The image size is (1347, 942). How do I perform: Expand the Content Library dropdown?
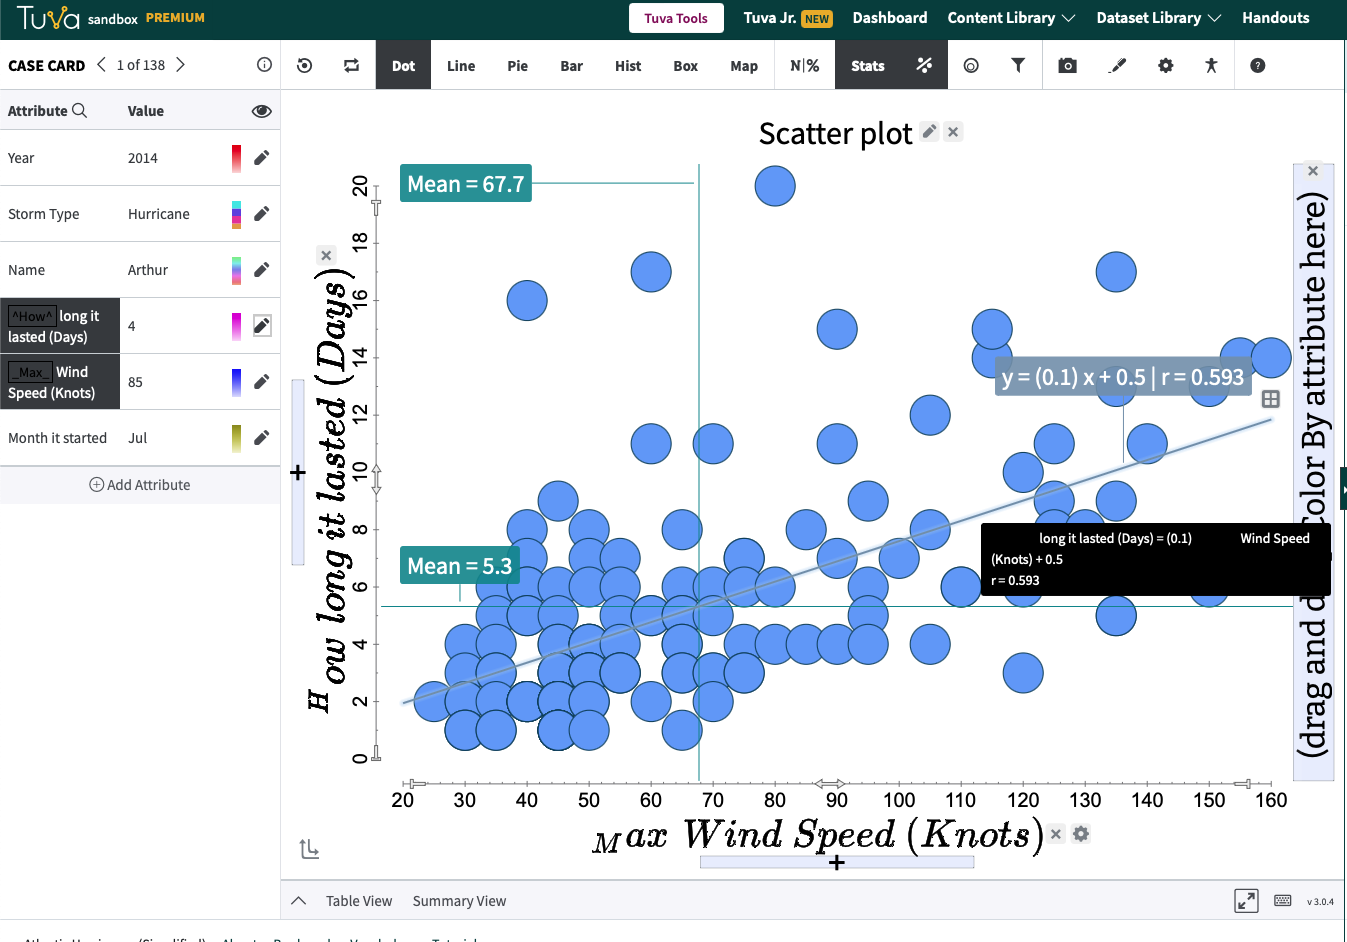tap(1011, 18)
